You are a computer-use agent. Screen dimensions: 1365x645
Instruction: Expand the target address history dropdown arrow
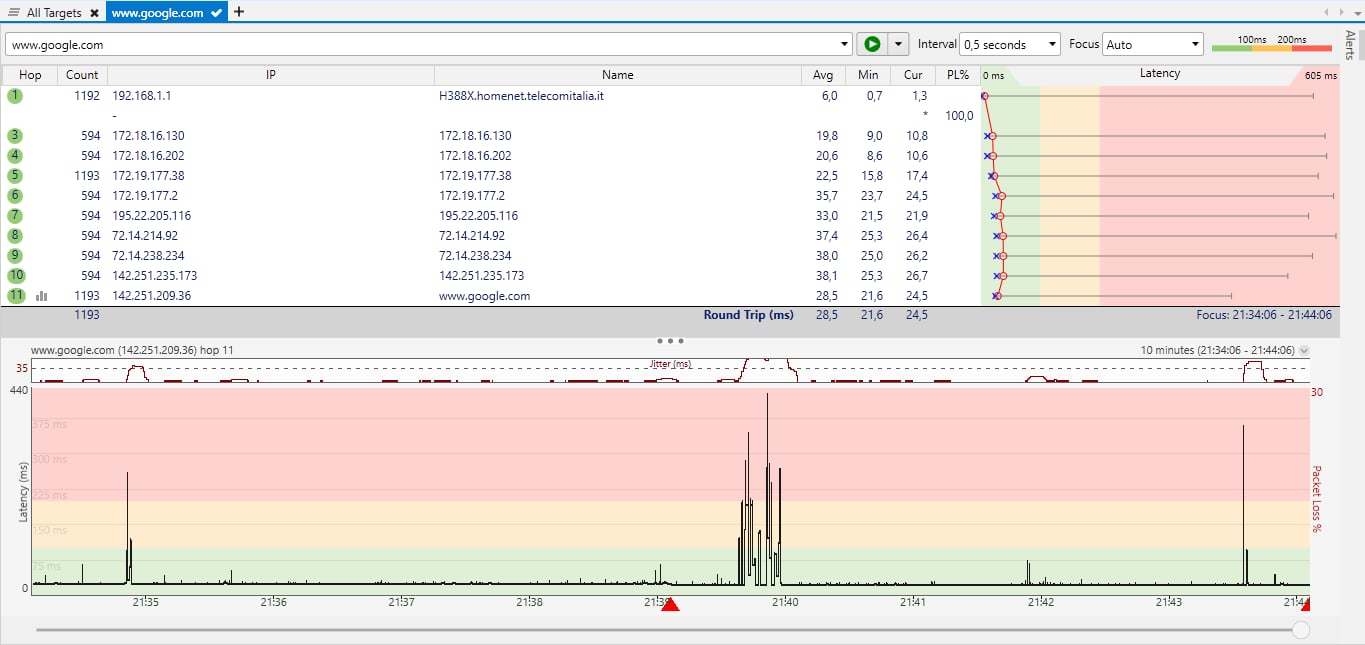pyautogui.click(x=846, y=44)
